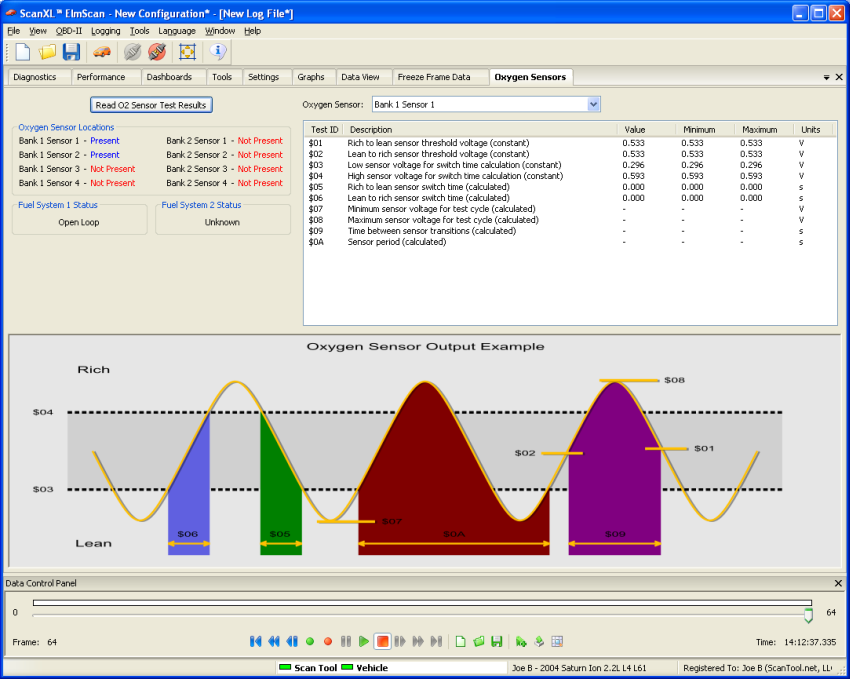Sort by Test ID column header
The width and height of the screenshot is (850, 679).
[x=324, y=130]
